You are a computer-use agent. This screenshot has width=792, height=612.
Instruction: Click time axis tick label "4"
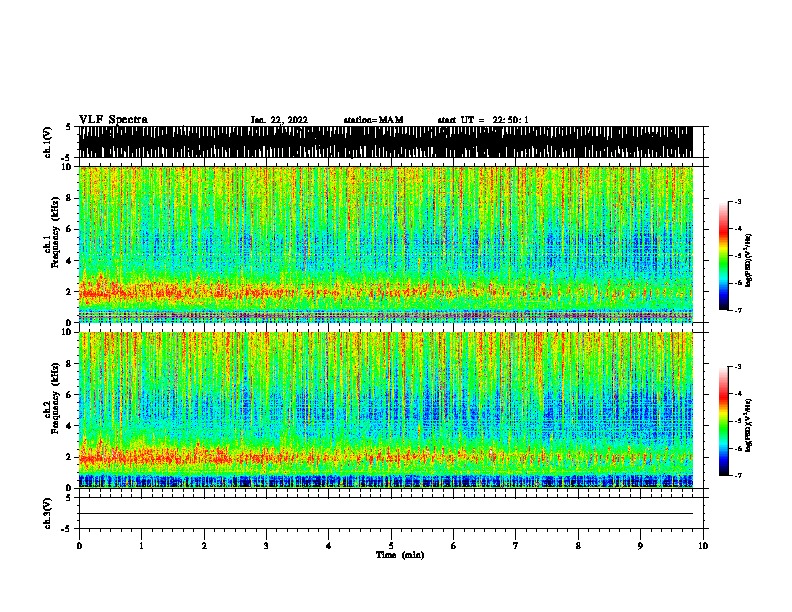pos(328,546)
